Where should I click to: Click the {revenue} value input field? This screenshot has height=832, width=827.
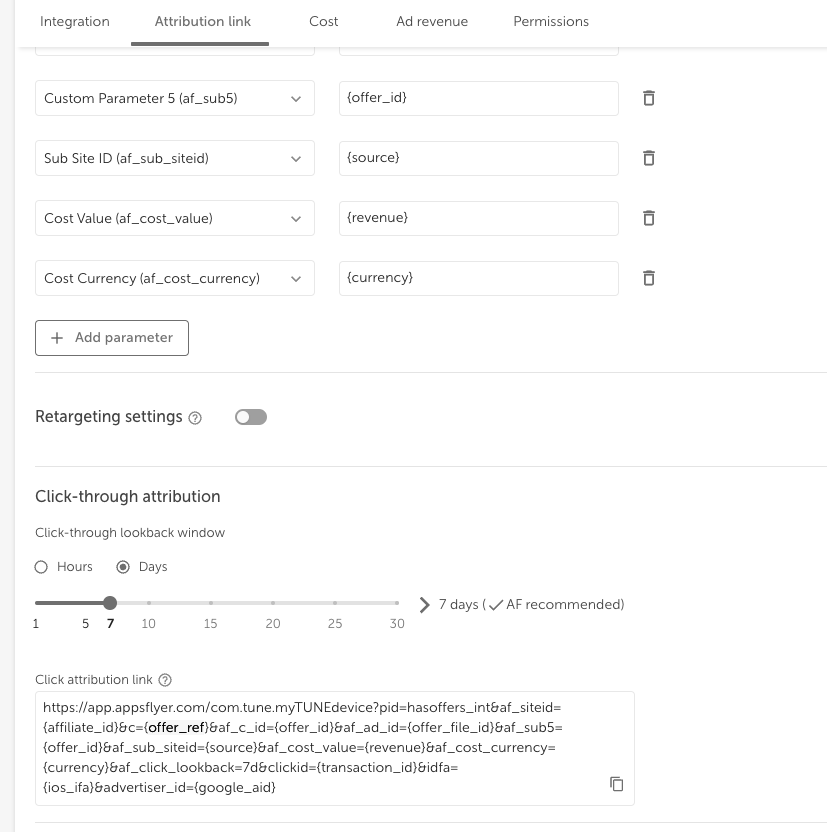(478, 218)
